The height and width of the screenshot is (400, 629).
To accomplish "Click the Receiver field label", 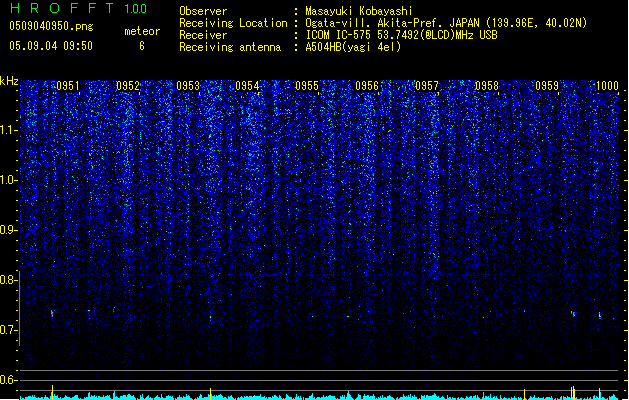I will (x=203, y=35).
